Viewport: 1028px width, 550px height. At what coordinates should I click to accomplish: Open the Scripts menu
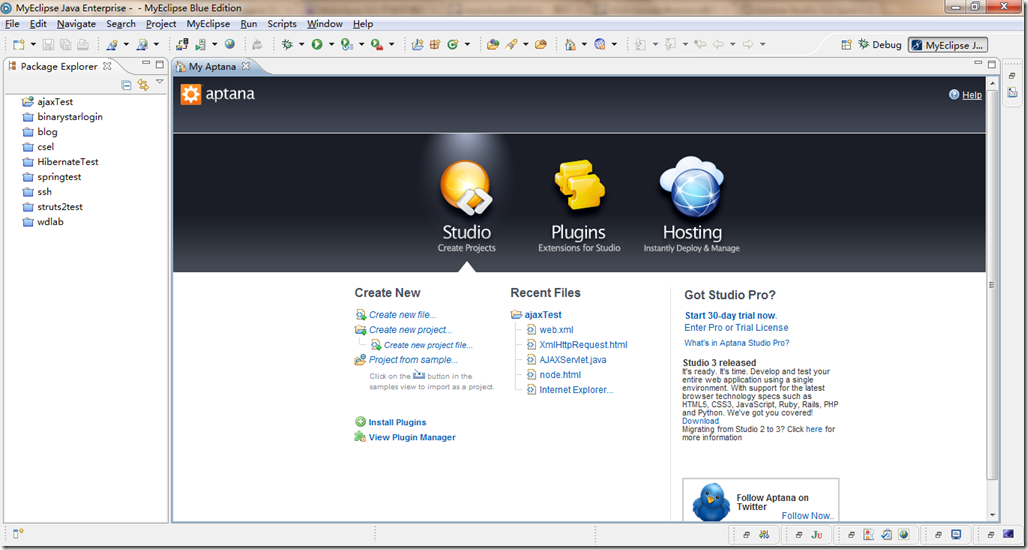282,24
